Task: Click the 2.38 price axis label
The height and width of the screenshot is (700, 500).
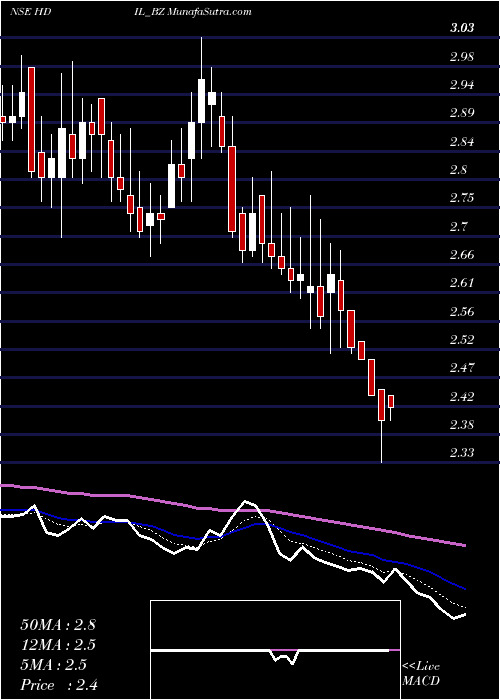Action: click(x=462, y=425)
